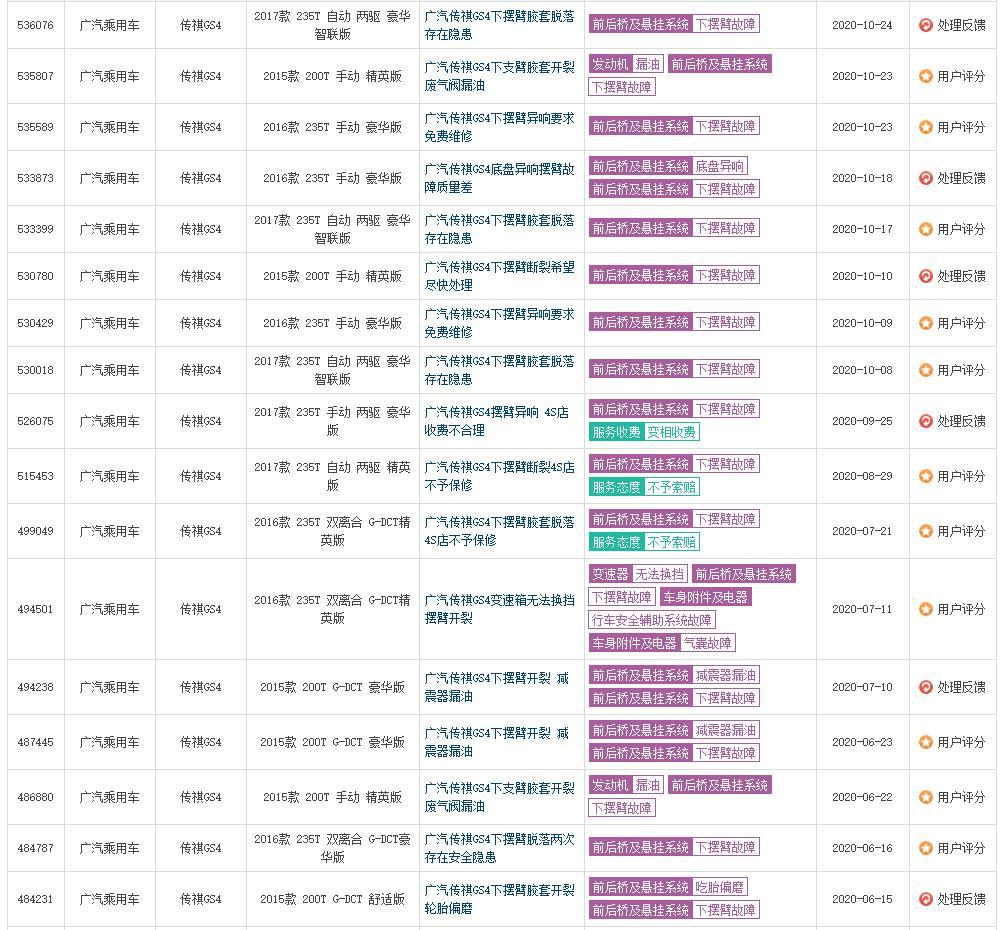The image size is (1002, 930).
Task: Click the '下摆臂故障' tag in row 530780
Action: tap(726, 275)
